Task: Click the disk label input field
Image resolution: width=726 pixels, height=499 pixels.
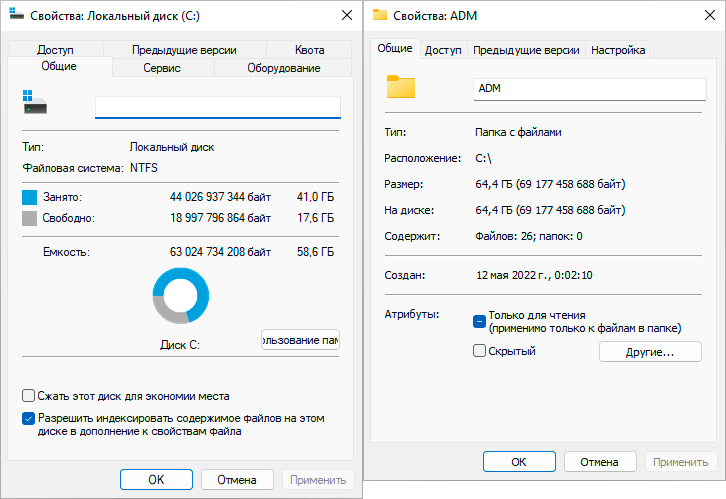Action: click(217, 107)
